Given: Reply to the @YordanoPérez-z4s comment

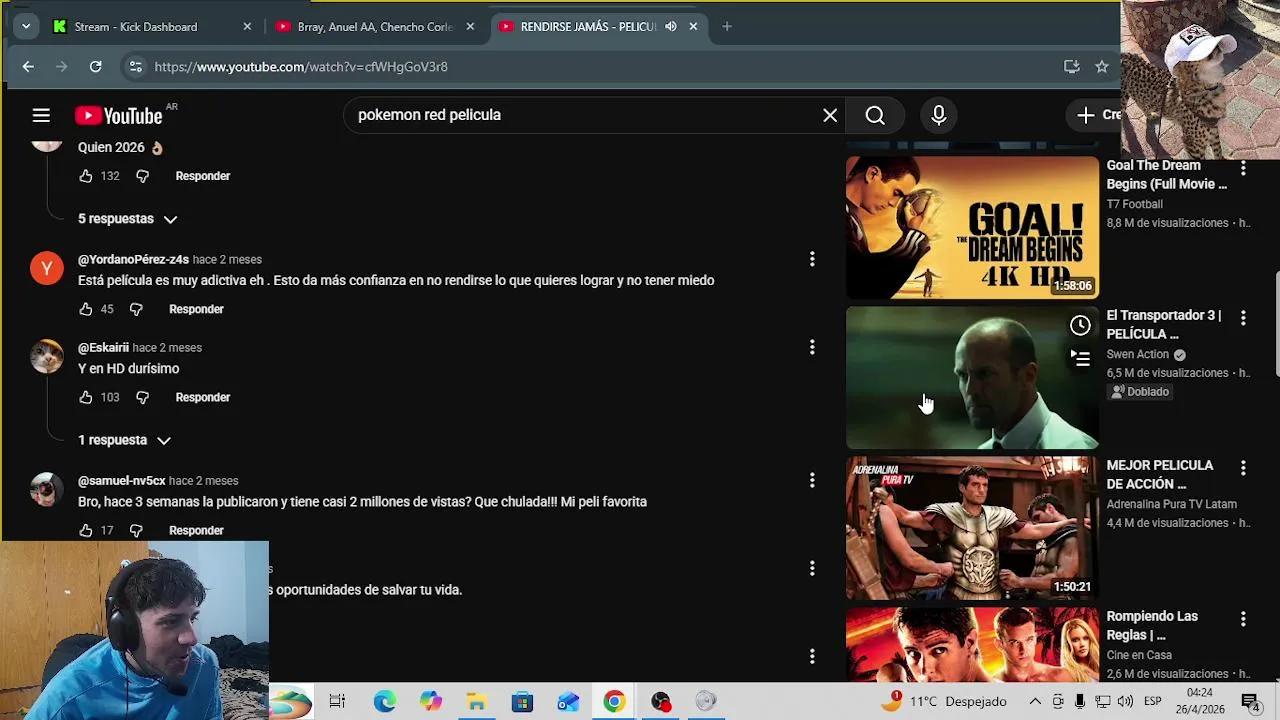Looking at the screenshot, I should tap(196, 309).
